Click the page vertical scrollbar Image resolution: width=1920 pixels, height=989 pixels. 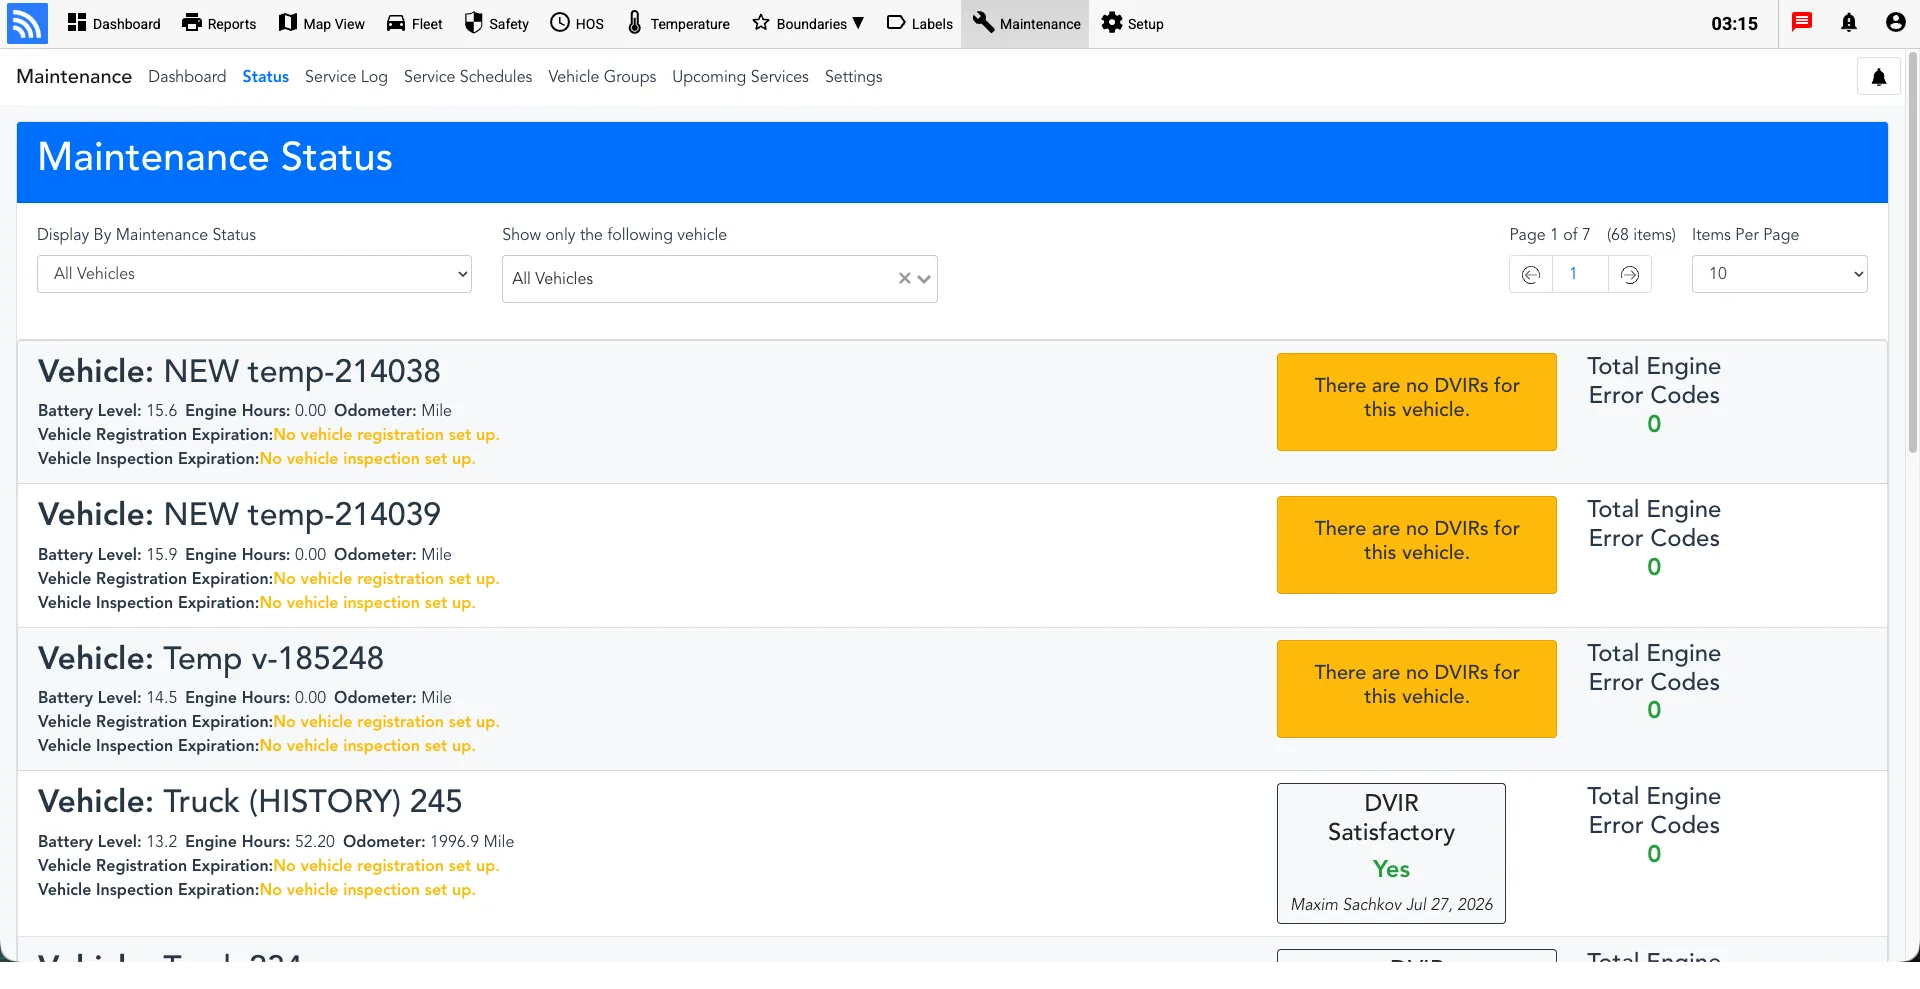coord(1913,253)
